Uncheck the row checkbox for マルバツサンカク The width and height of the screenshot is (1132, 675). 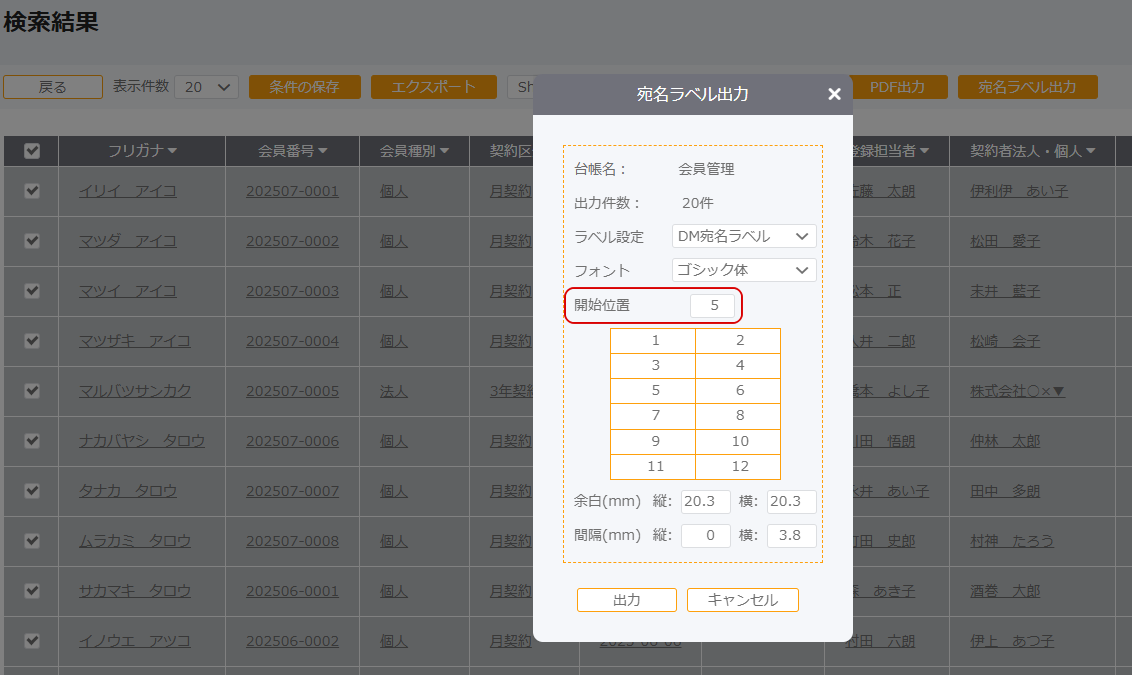pyautogui.click(x=32, y=391)
